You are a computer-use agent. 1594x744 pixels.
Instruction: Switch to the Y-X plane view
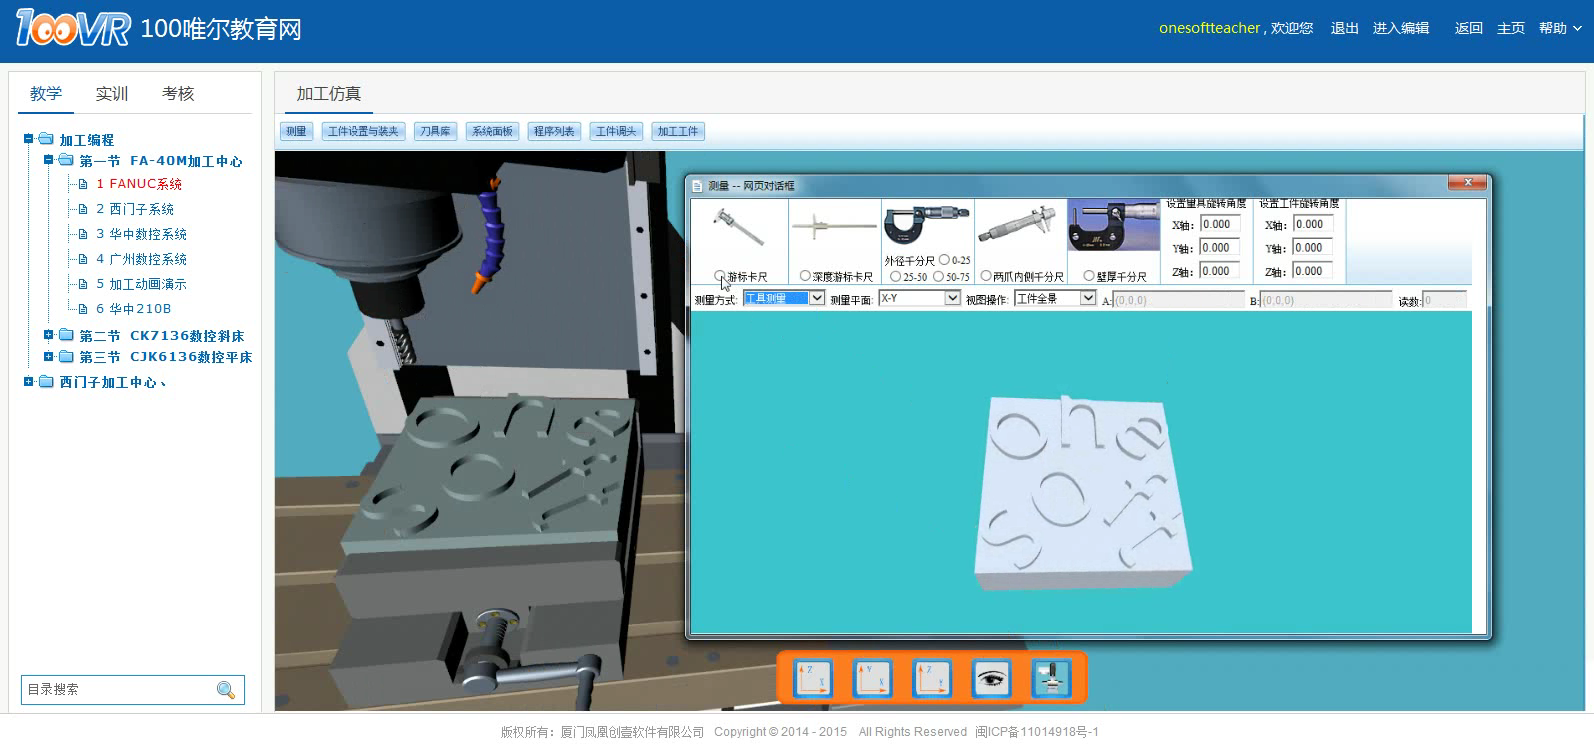point(871,679)
